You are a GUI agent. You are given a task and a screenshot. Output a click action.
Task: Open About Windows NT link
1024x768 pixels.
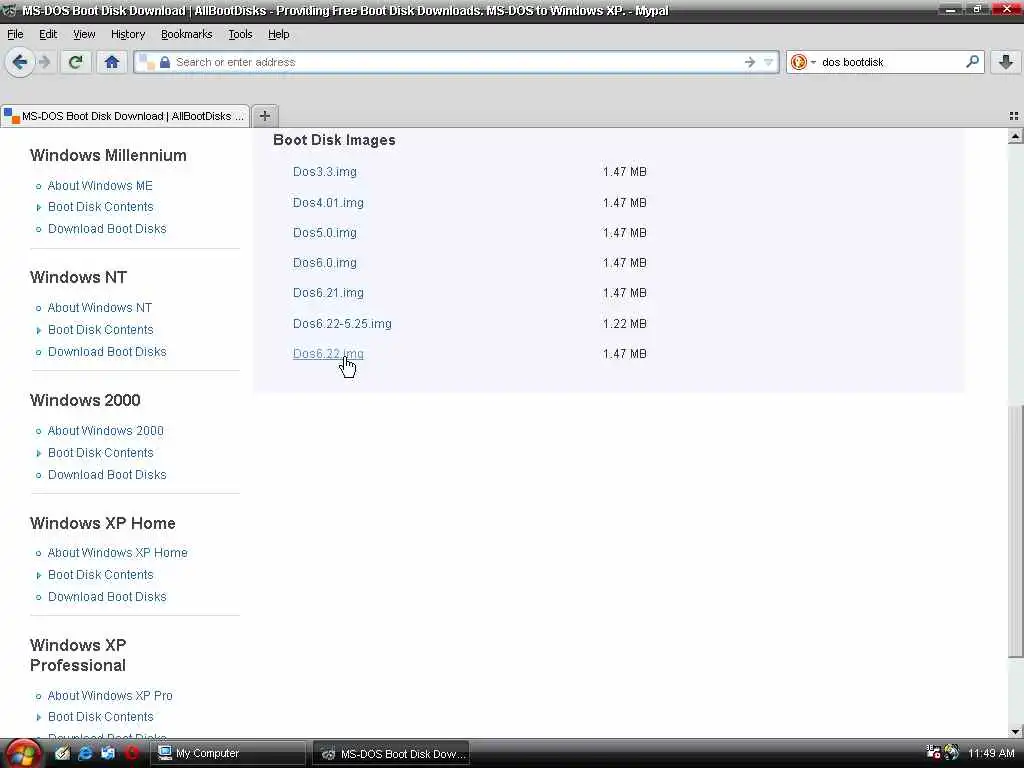pyautogui.click(x=100, y=308)
